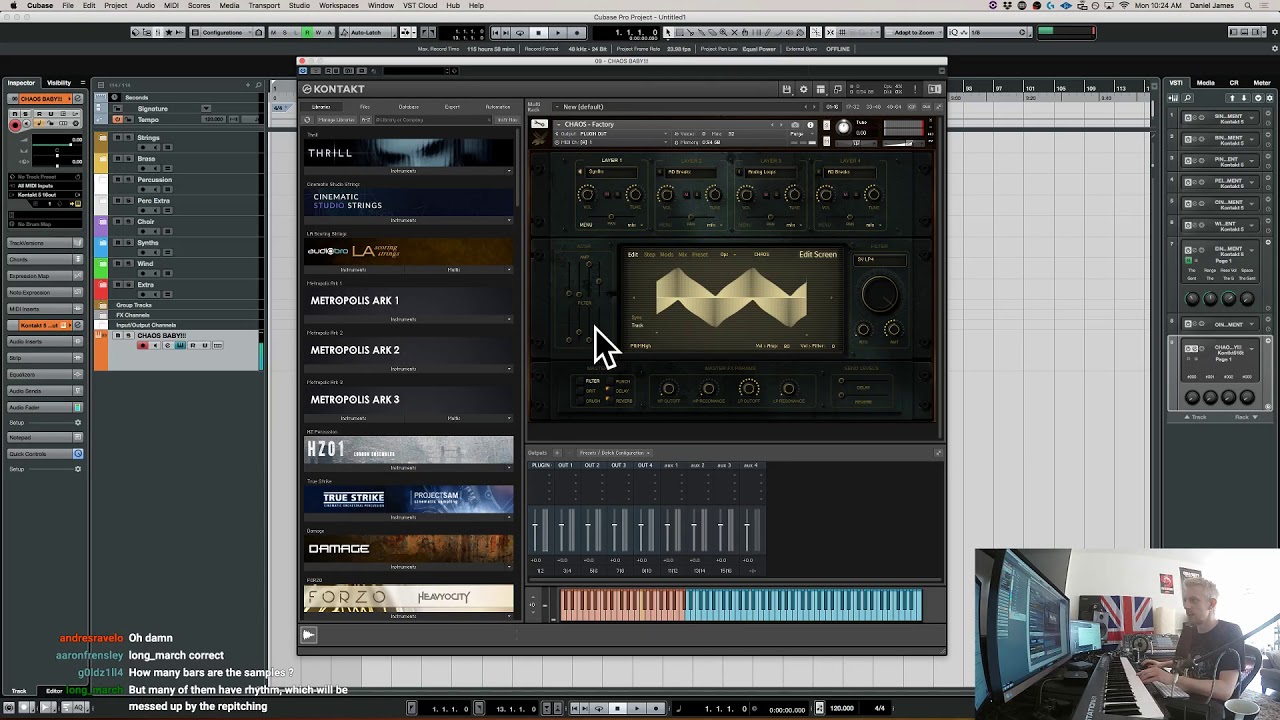The image size is (1280, 720).
Task: Open Auto-Latch automation mode dropdown
Action: [x=366, y=33]
